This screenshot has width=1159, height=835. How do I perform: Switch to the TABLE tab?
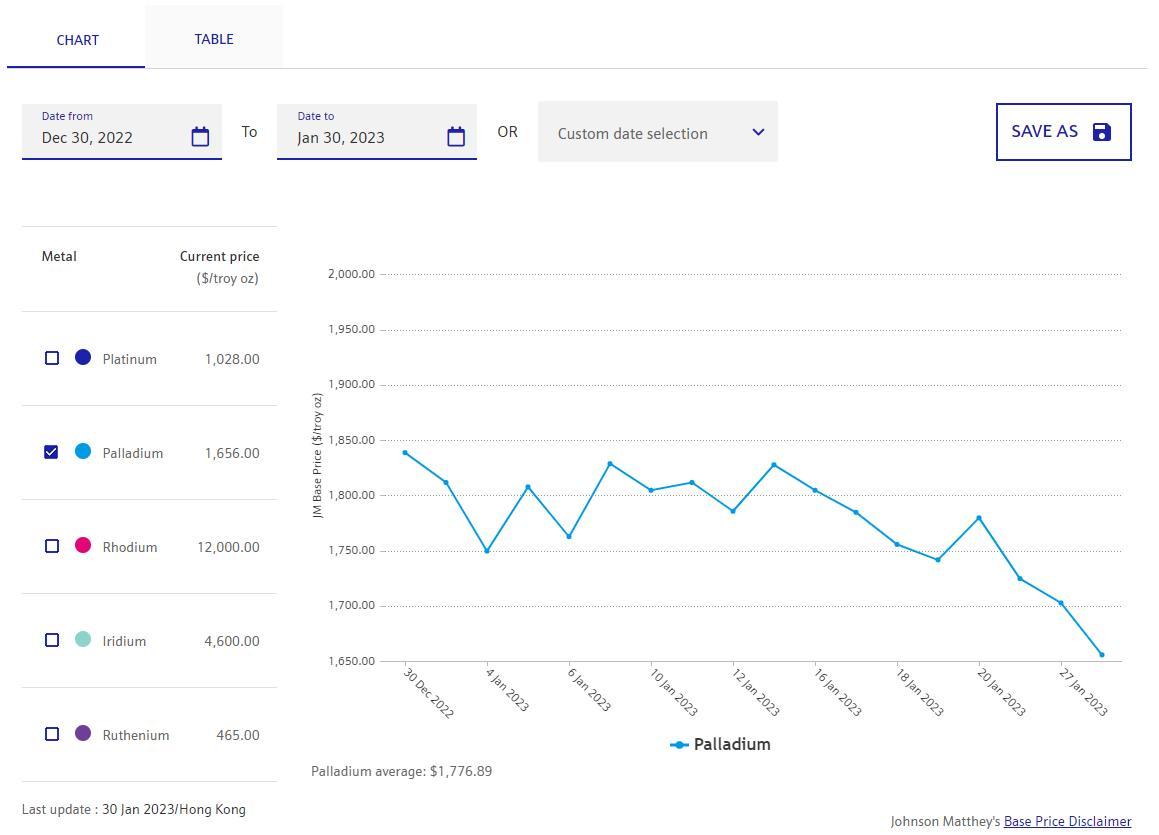[214, 39]
